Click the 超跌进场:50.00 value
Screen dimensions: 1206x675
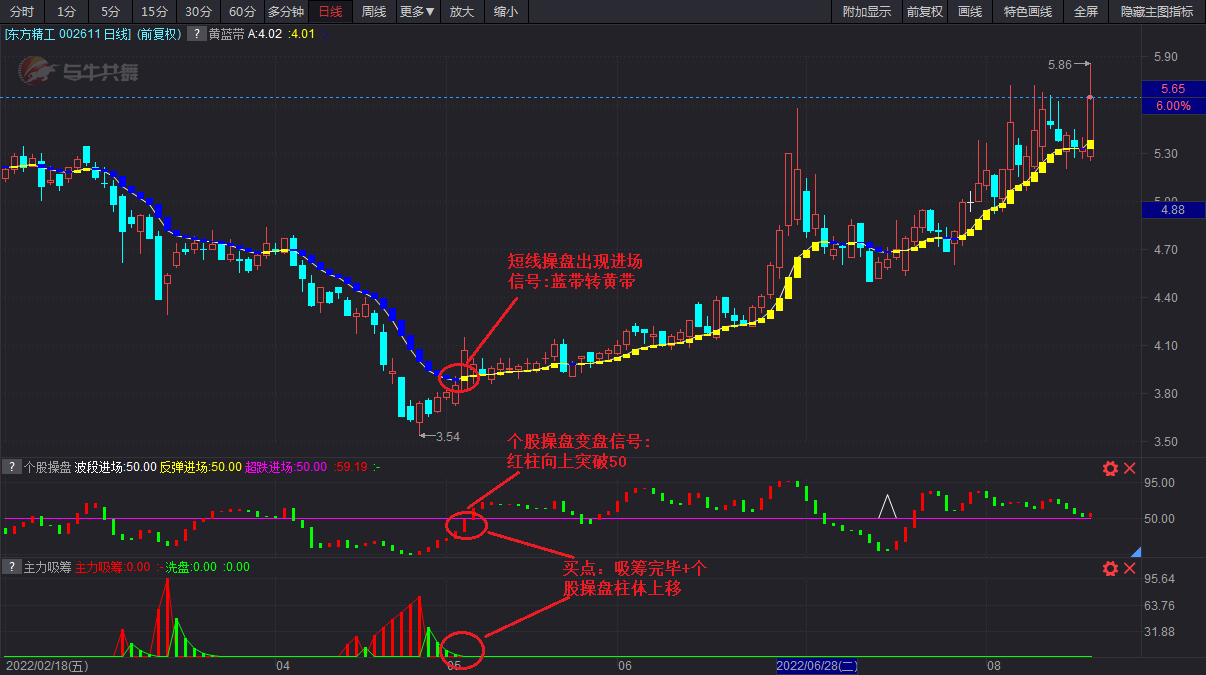click(286, 467)
